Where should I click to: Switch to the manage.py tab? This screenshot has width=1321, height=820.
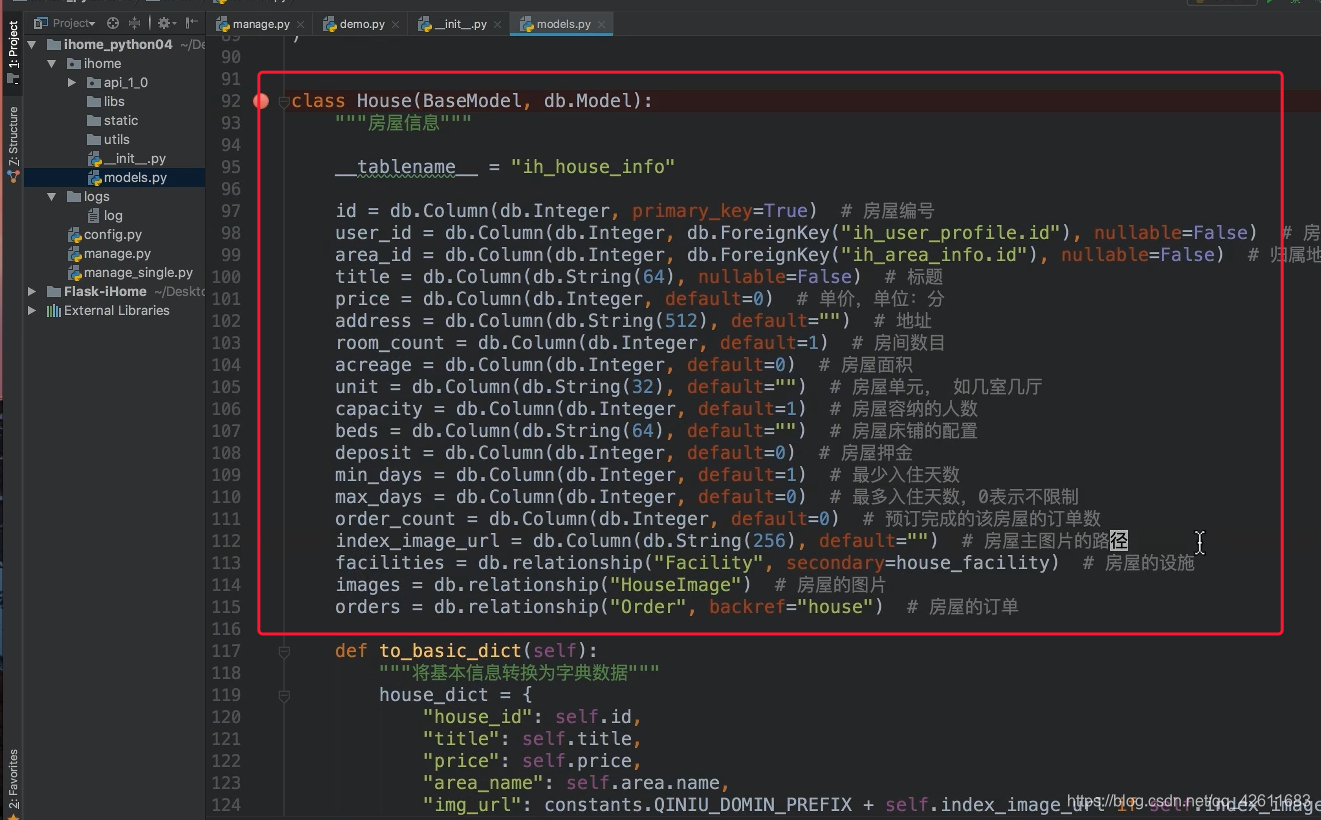[260, 24]
